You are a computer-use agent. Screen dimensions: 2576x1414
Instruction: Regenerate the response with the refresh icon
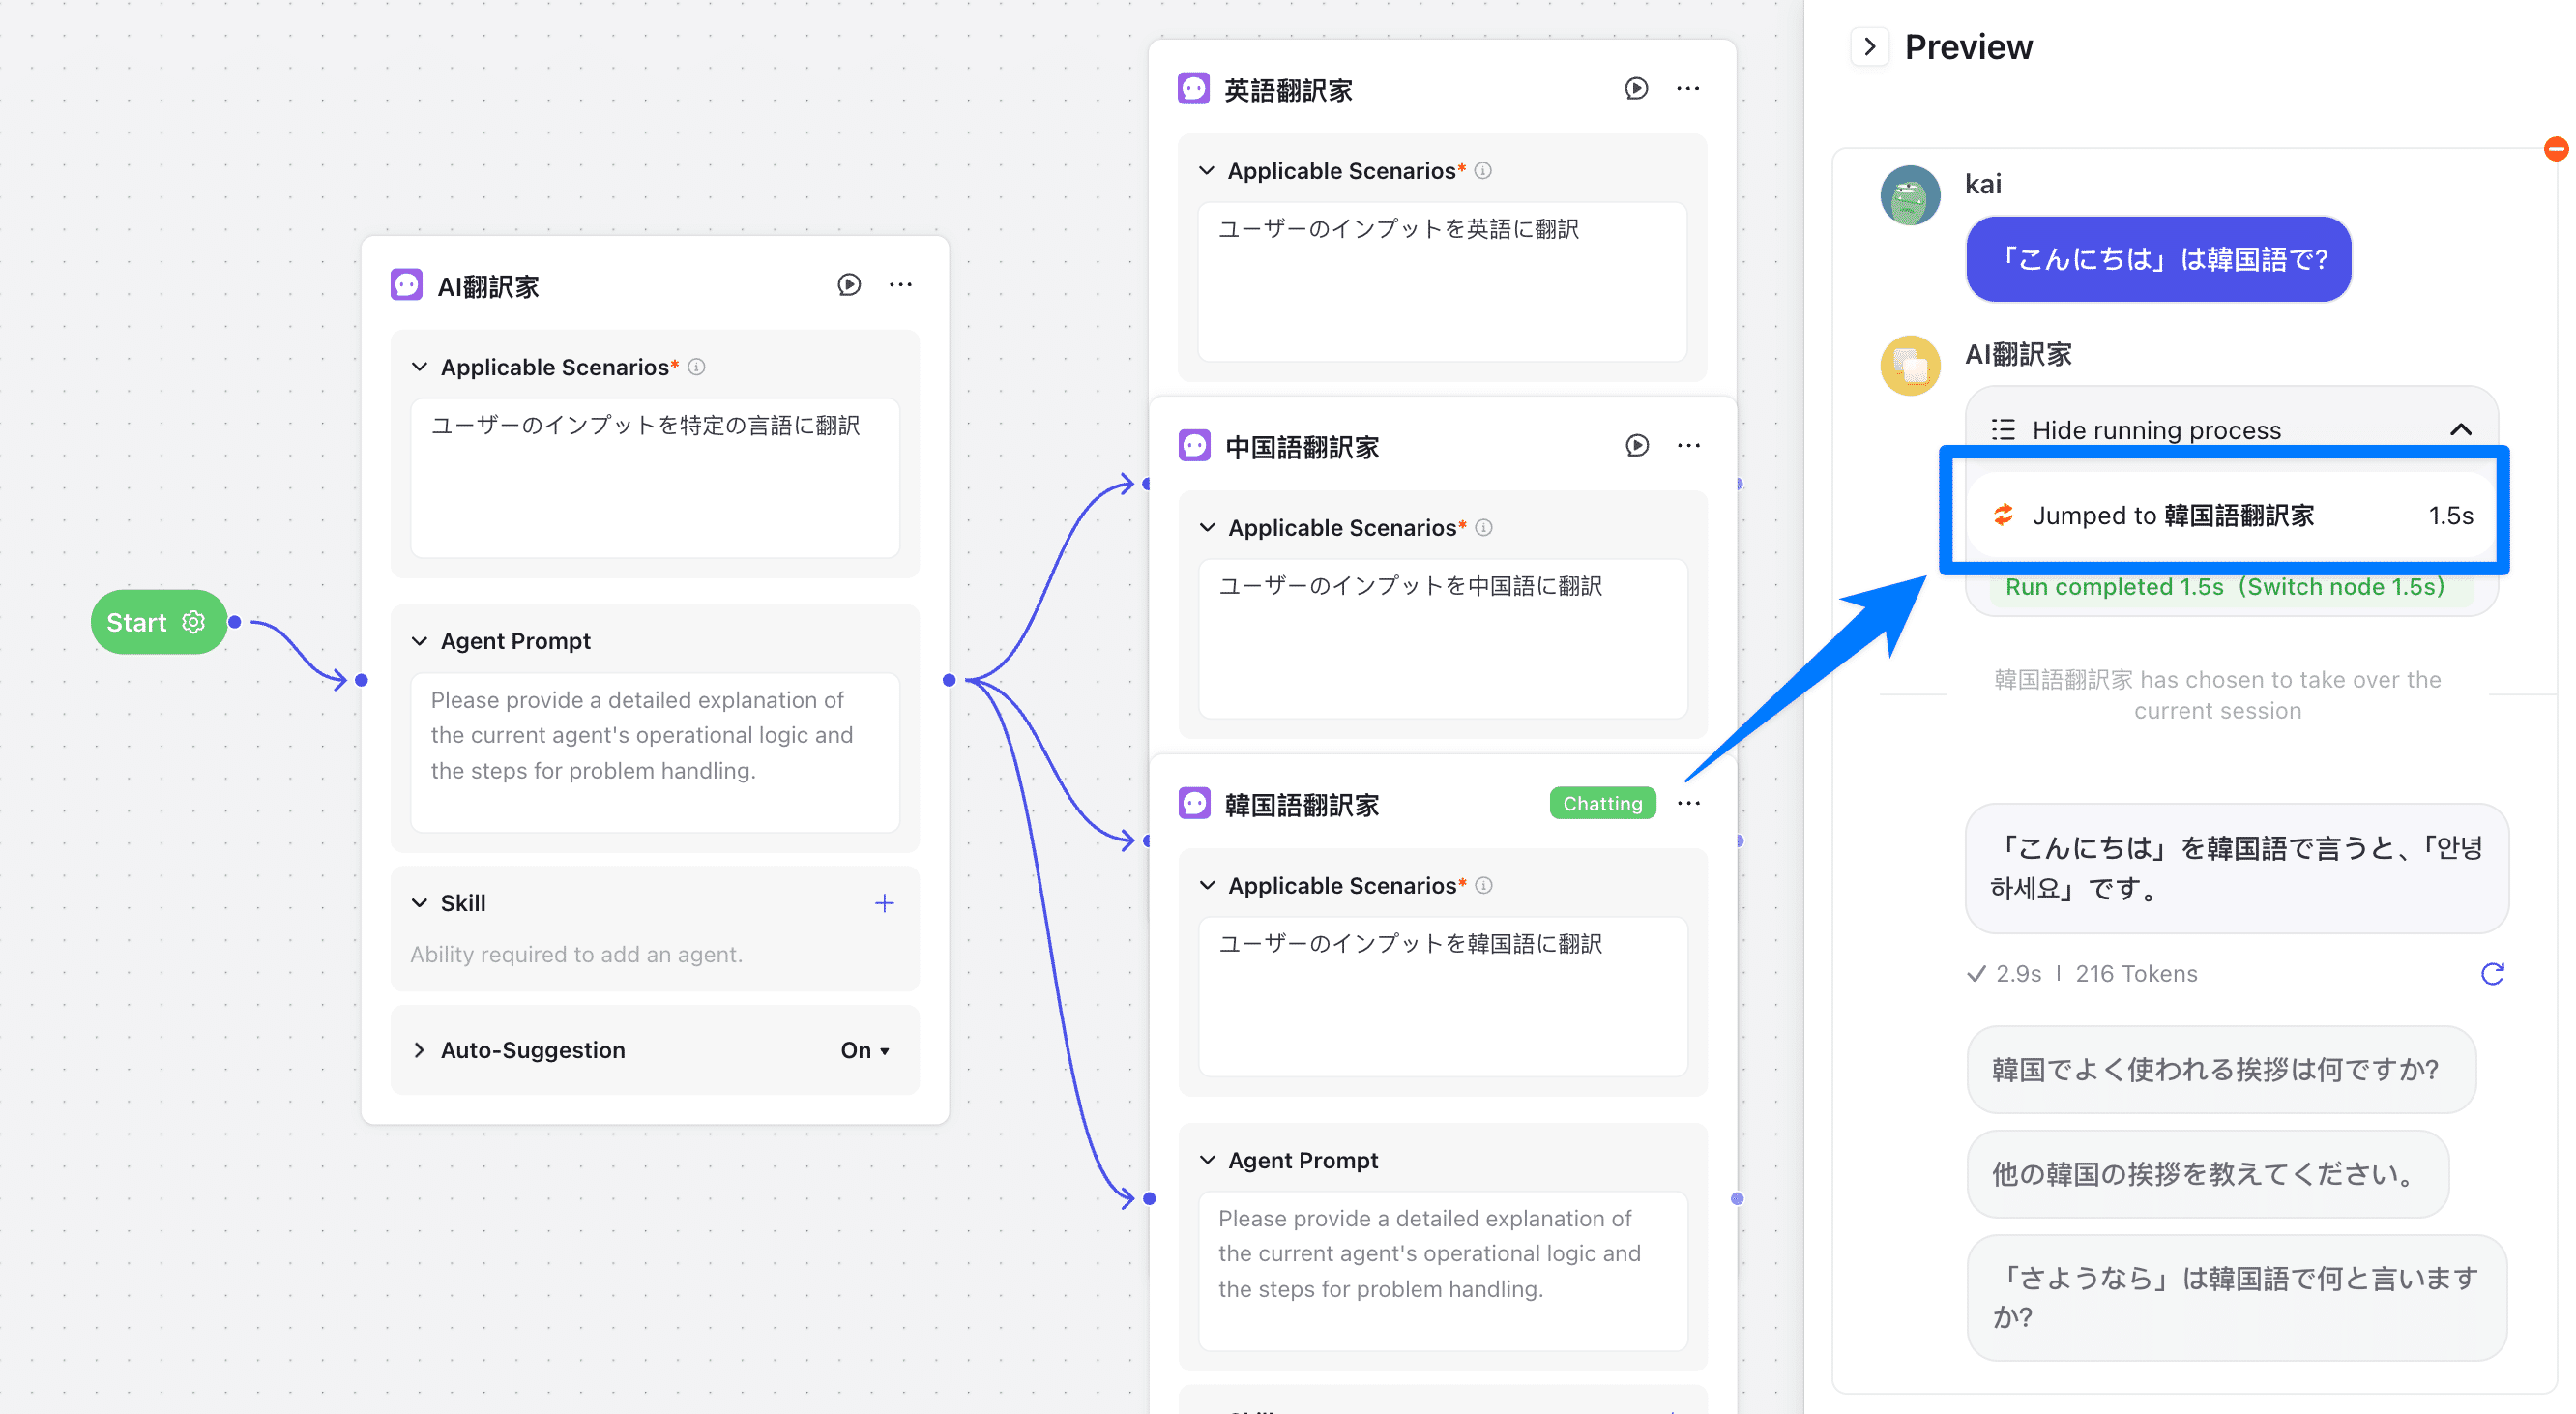tap(2492, 973)
